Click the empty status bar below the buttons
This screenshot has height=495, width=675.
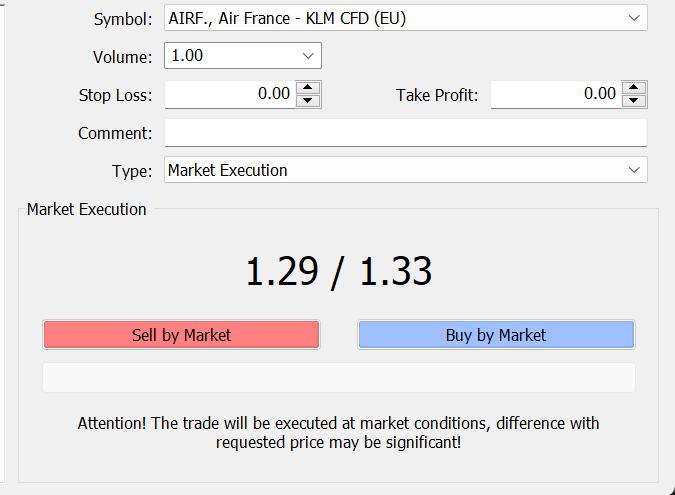click(x=338, y=378)
